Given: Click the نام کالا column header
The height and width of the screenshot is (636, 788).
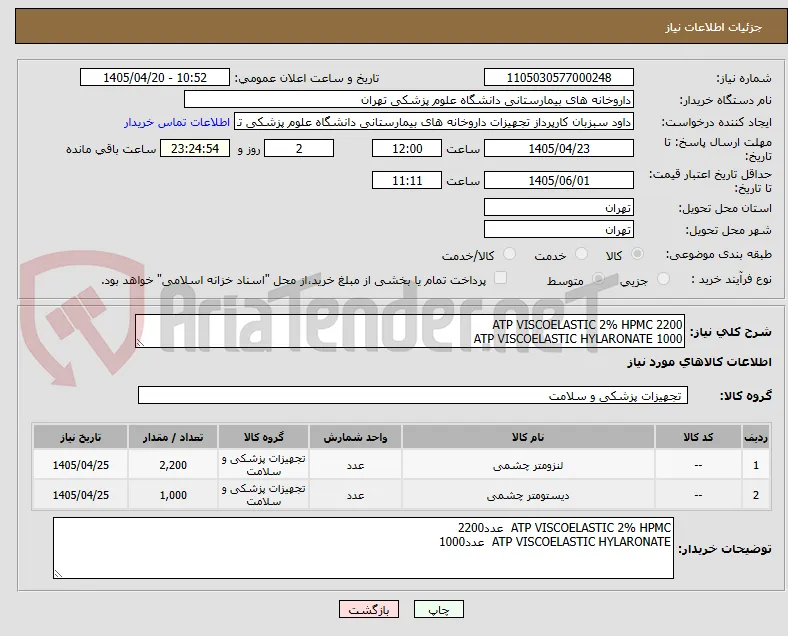Looking at the screenshot, I should coord(528,437).
